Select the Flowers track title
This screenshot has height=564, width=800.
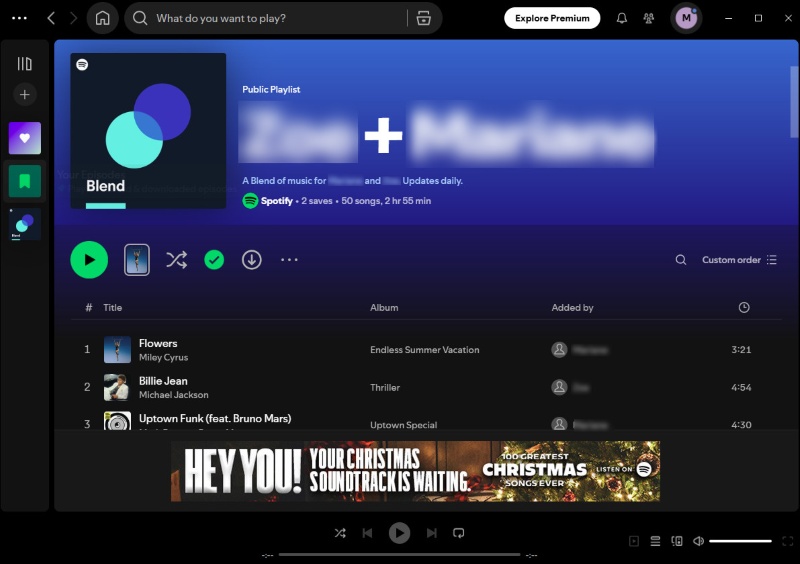tap(158, 344)
